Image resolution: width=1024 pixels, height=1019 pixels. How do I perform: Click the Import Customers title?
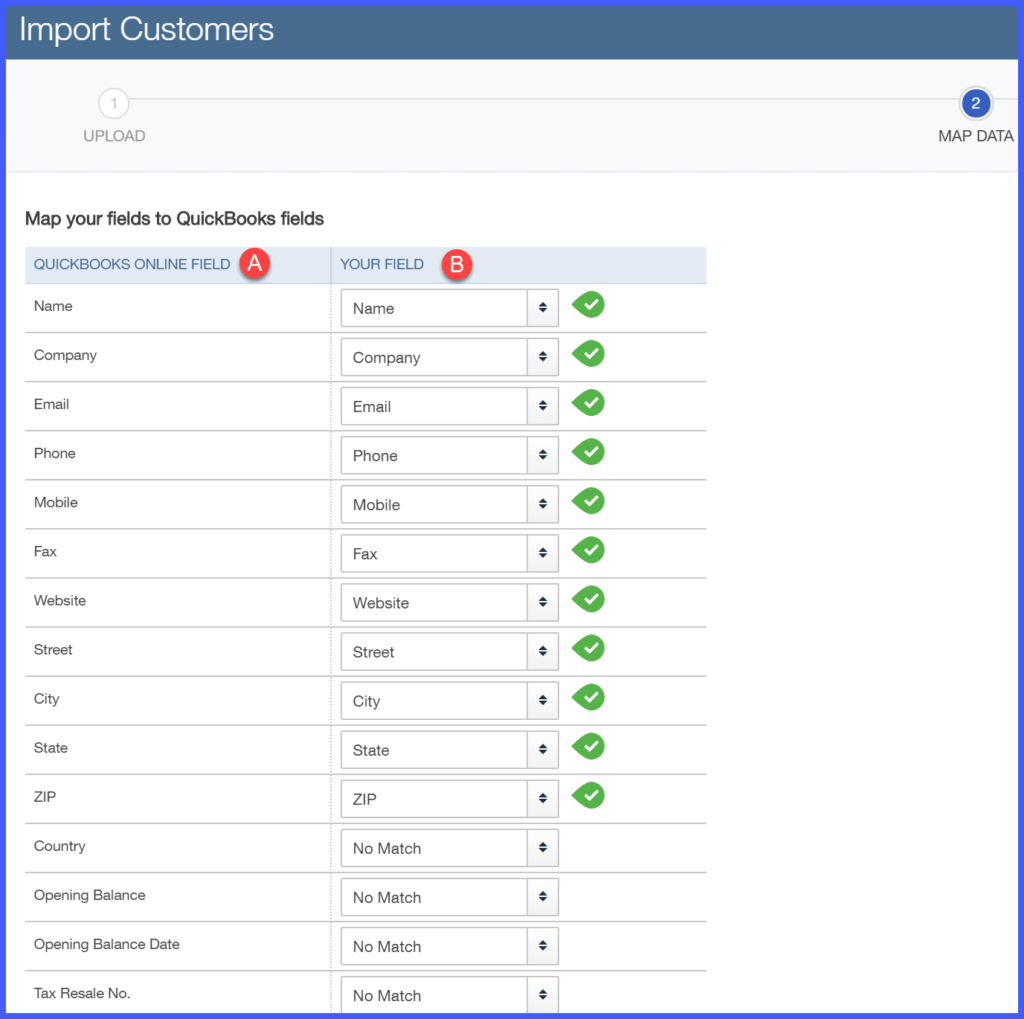pyautogui.click(x=146, y=29)
